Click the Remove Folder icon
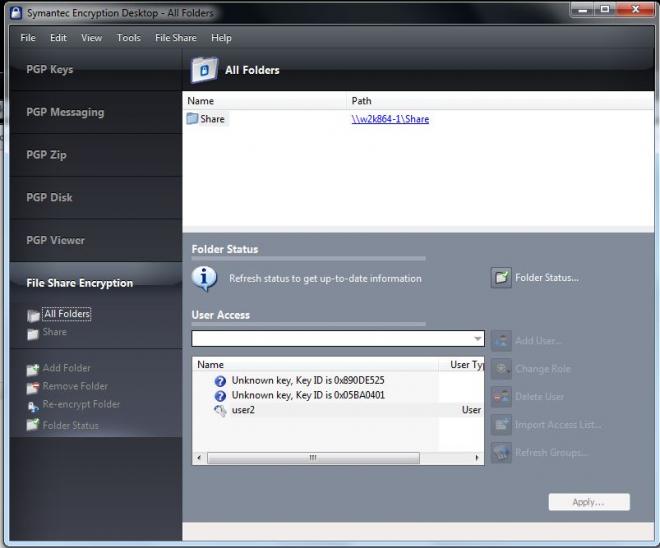 (x=33, y=388)
